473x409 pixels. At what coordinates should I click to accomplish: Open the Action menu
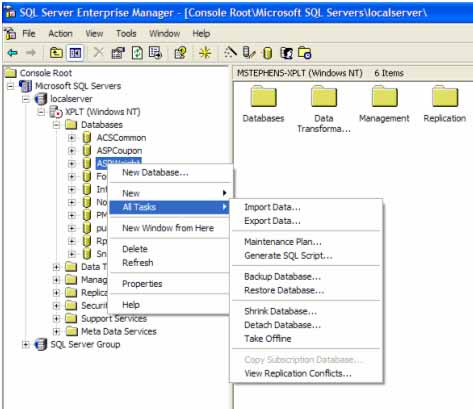[x=60, y=34]
